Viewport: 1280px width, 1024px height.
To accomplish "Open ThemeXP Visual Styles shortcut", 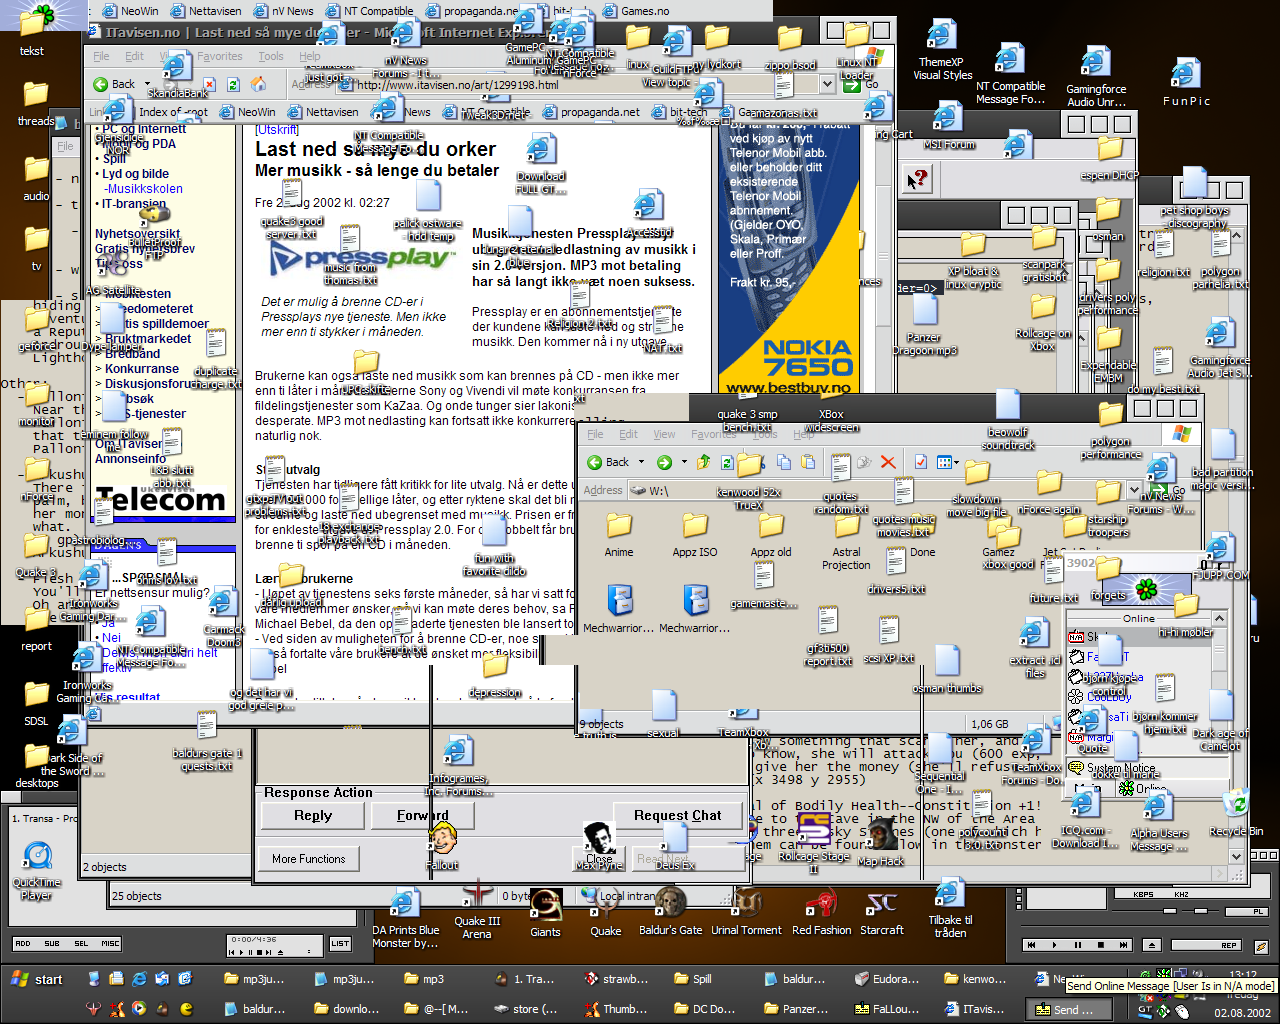I will point(942,50).
